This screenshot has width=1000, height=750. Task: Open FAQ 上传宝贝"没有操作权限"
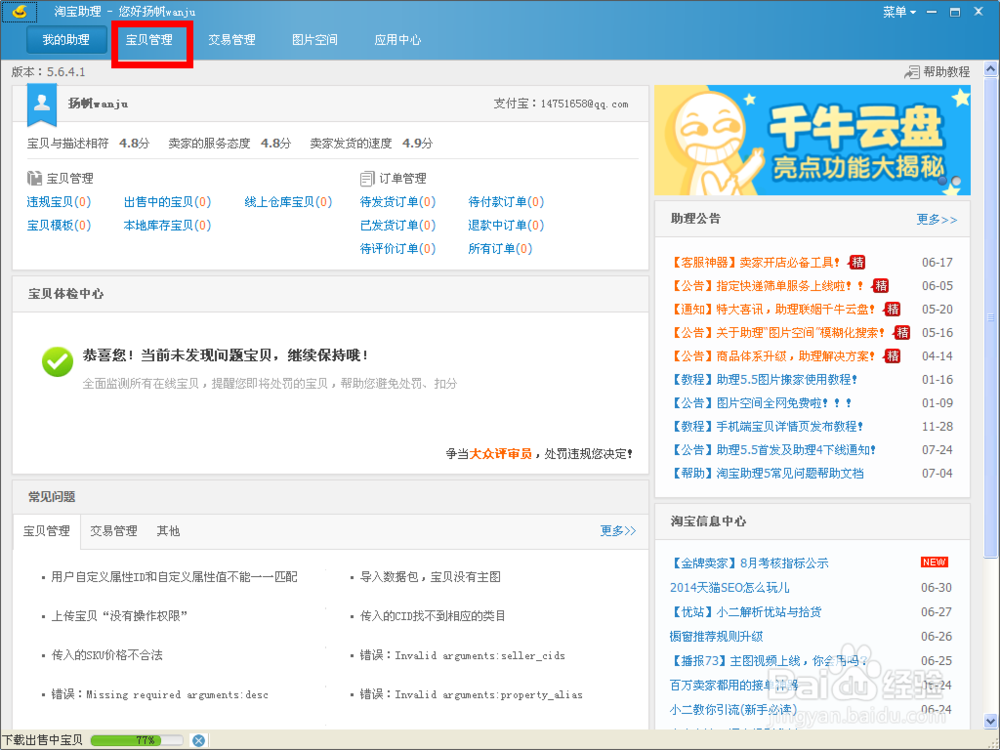click(x=119, y=616)
